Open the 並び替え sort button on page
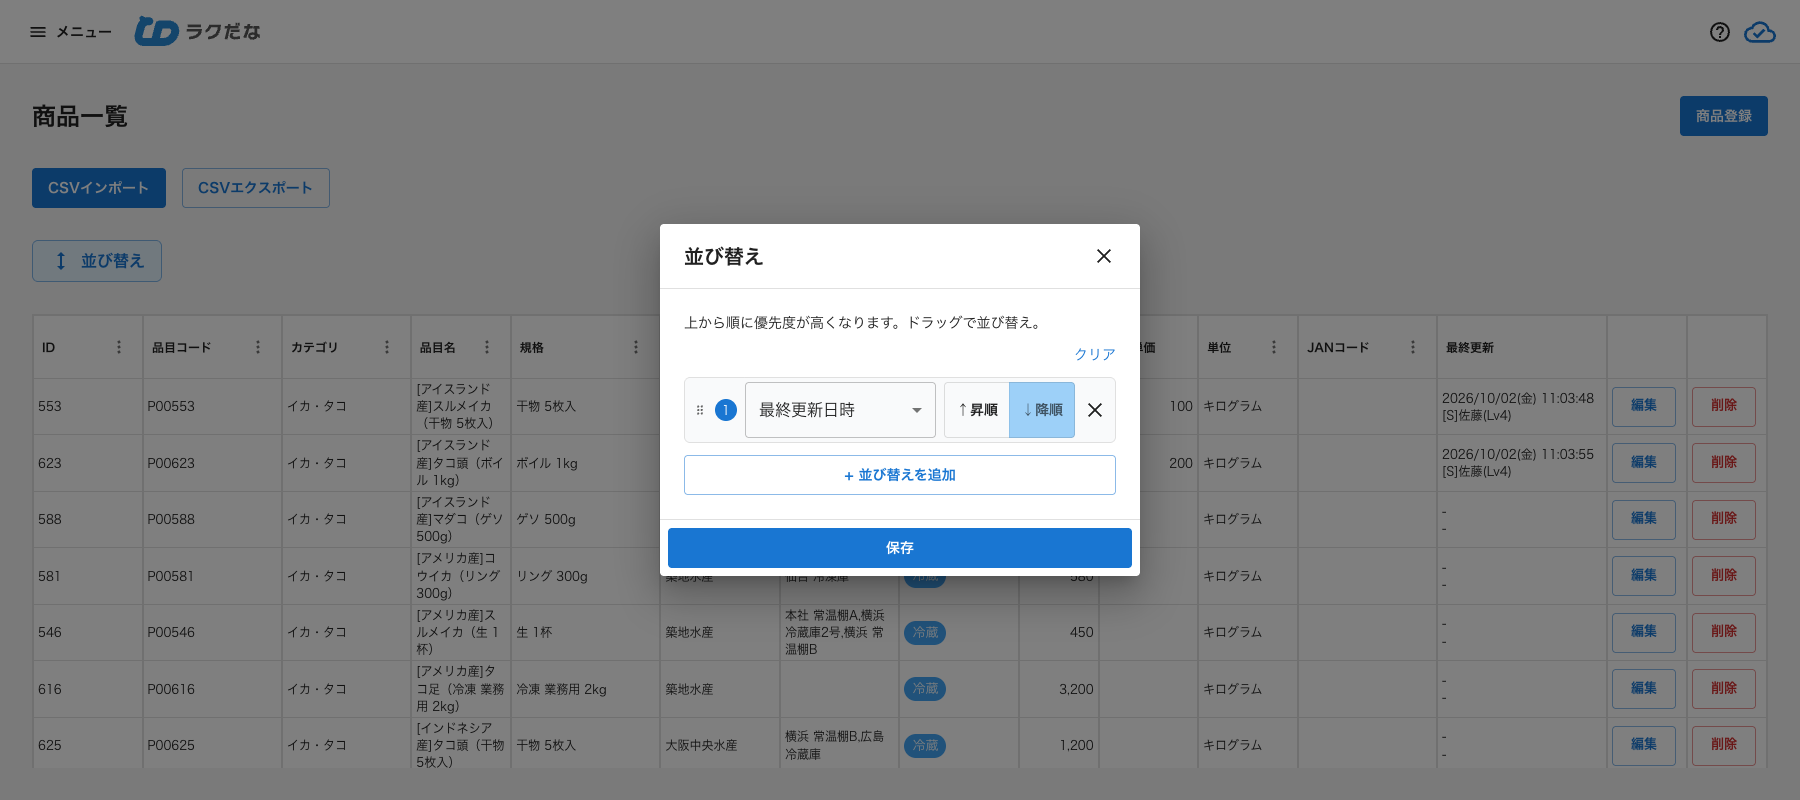Screen dimensions: 1800x800 tap(97, 261)
